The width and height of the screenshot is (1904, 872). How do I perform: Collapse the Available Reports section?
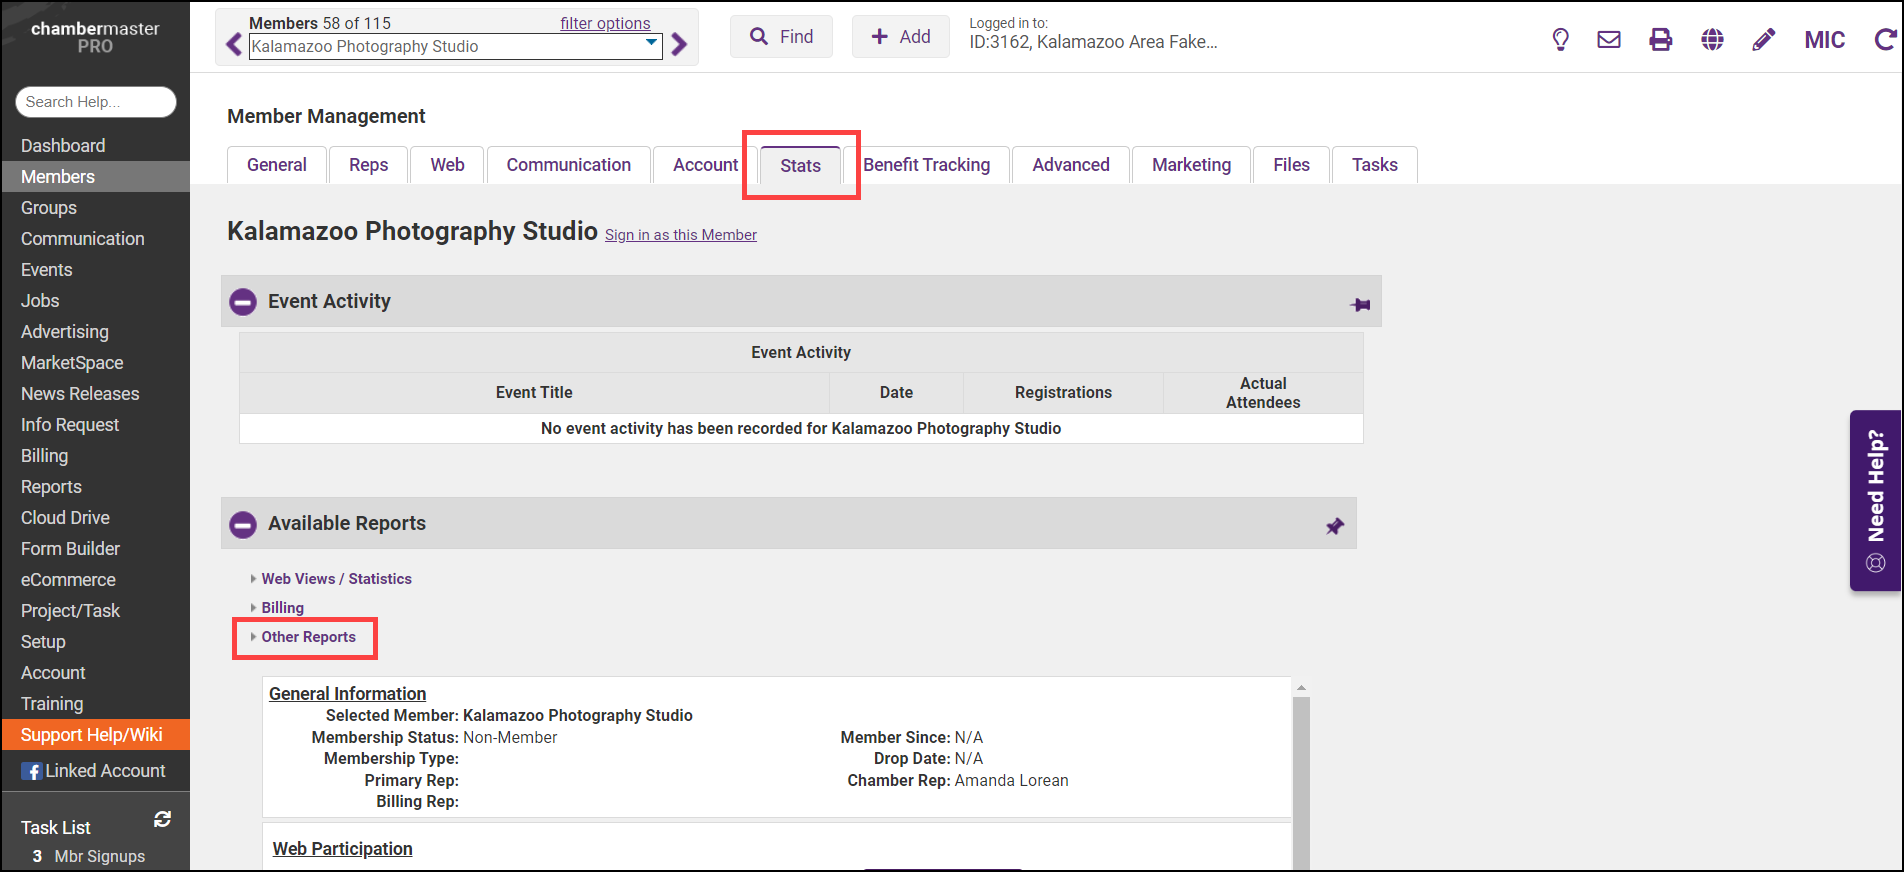[243, 524]
